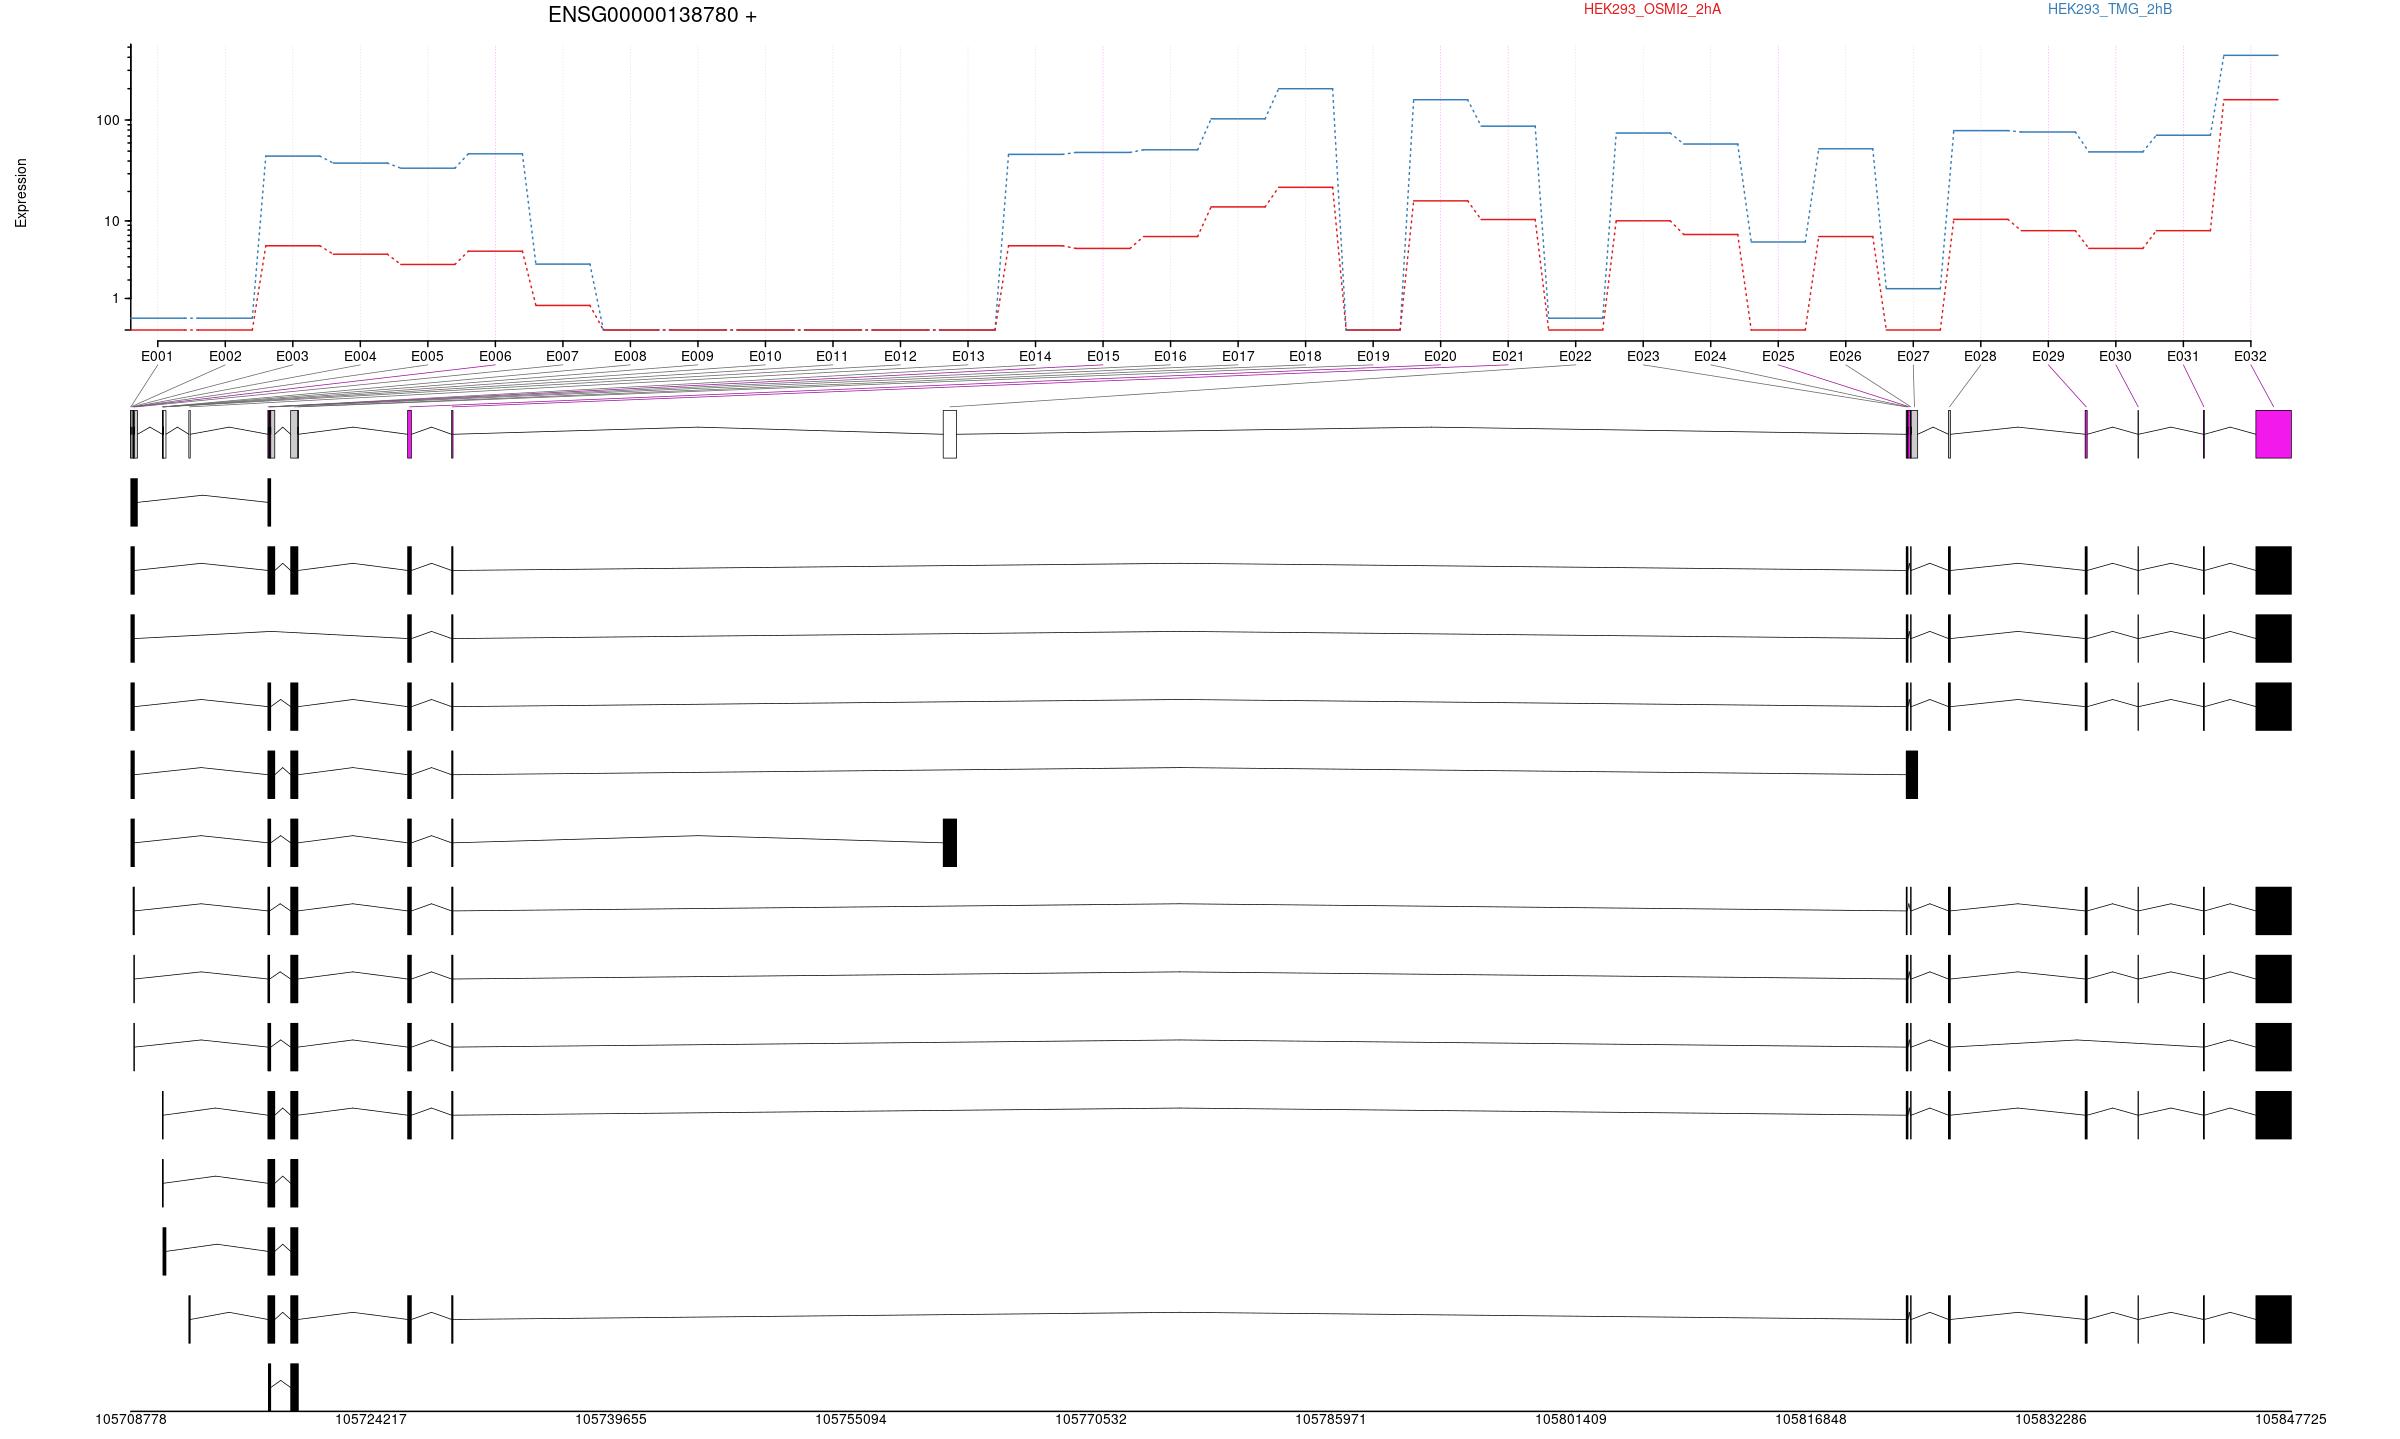Click exon bin label E019

pyautogui.click(x=1373, y=356)
